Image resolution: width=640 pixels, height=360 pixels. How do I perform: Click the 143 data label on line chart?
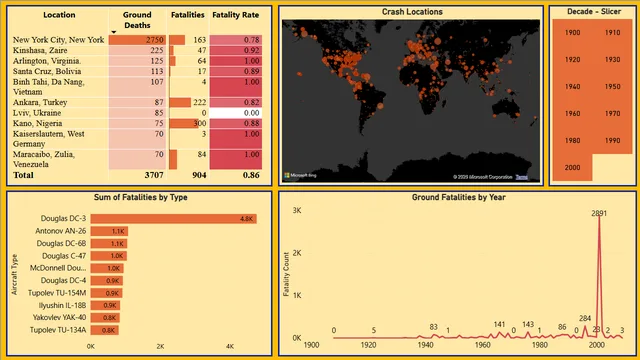pyautogui.click(x=528, y=324)
